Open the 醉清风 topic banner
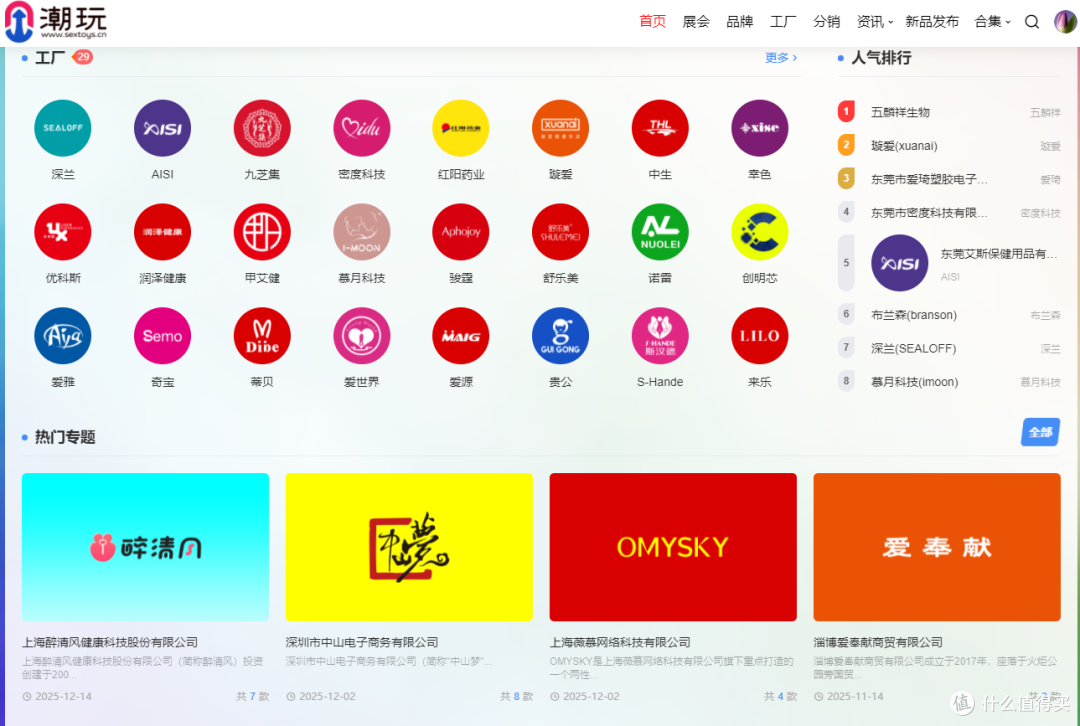This screenshot has height=726, width=1080. pyautogui.click(x=145, y=547)
